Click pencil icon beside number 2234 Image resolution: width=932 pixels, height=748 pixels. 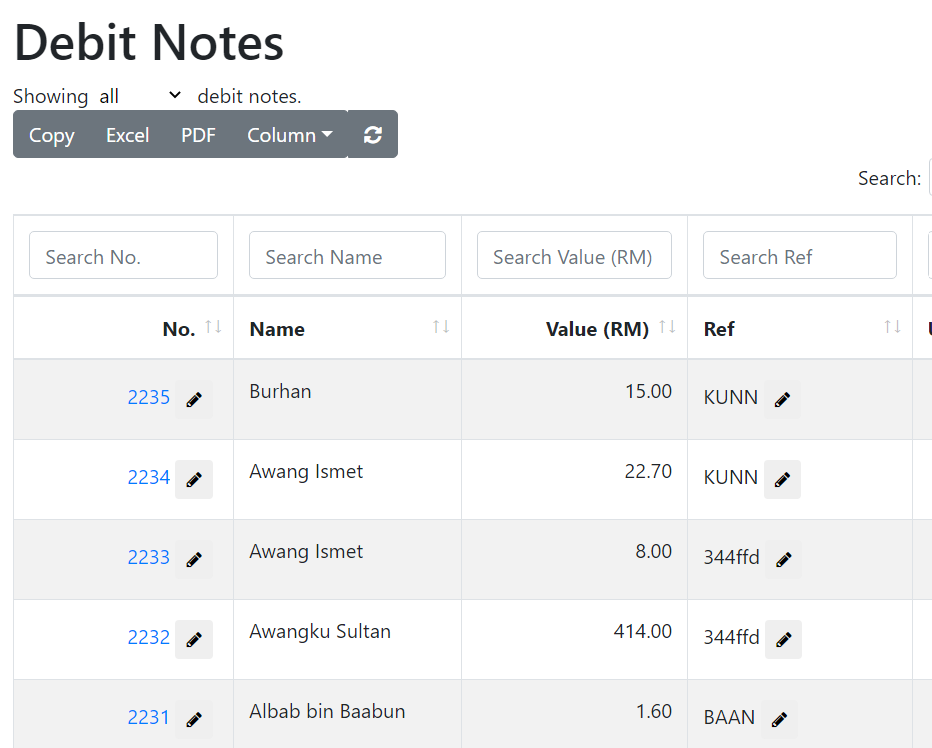pyautogui.click(x=194, y=479)
